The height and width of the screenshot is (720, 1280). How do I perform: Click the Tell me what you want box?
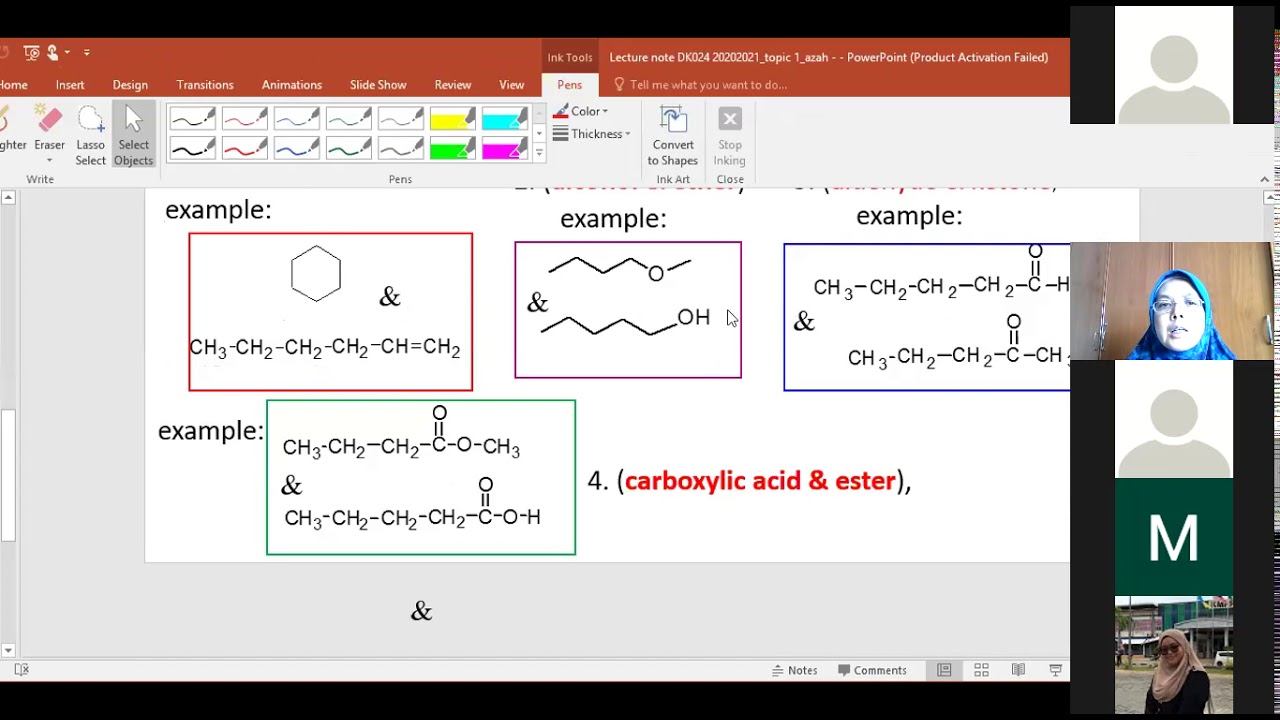[x=700, y=85]
